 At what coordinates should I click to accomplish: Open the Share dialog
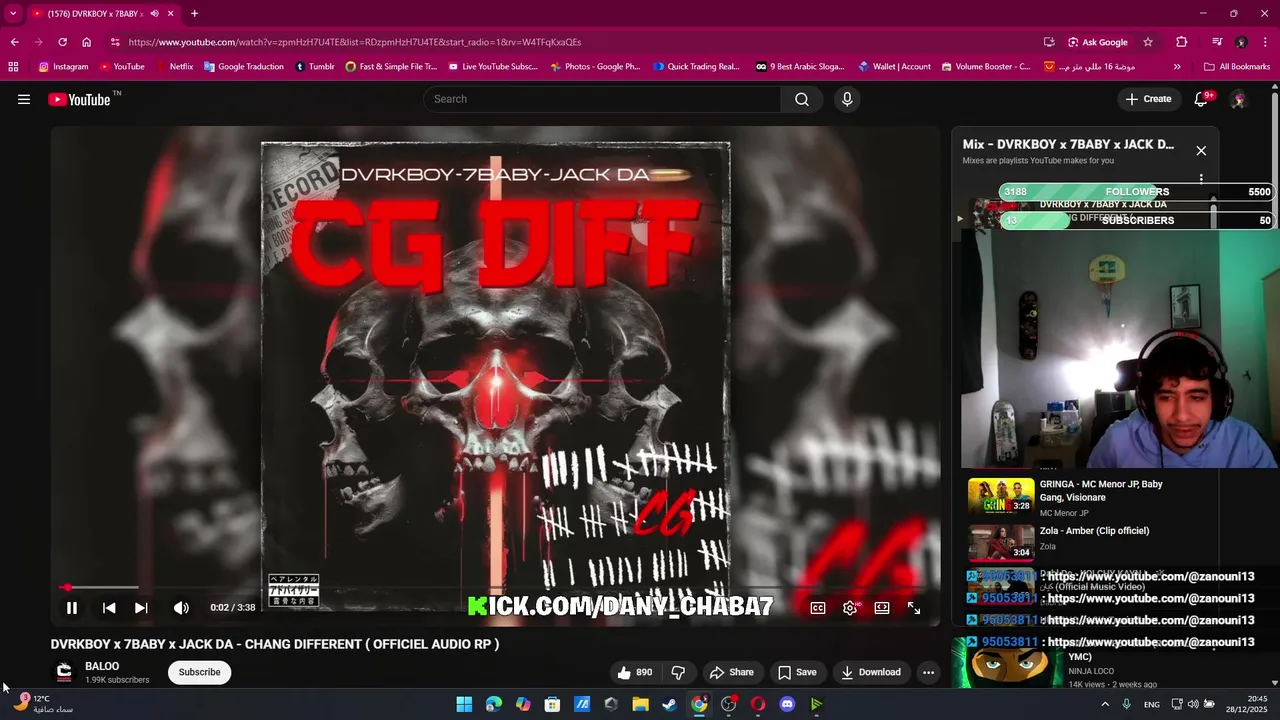click(731, 672)
